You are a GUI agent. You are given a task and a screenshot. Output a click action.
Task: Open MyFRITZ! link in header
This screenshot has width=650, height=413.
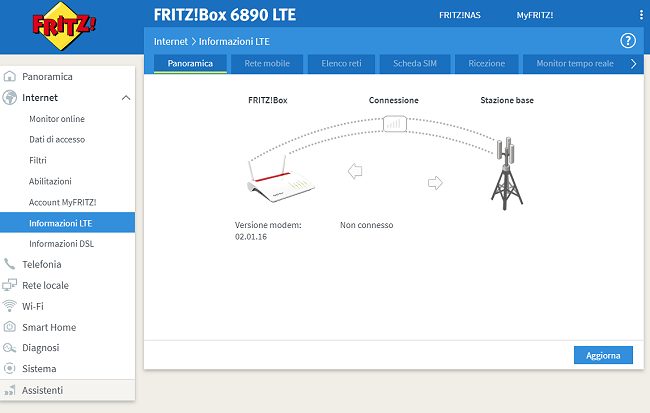tap(534, 15)
